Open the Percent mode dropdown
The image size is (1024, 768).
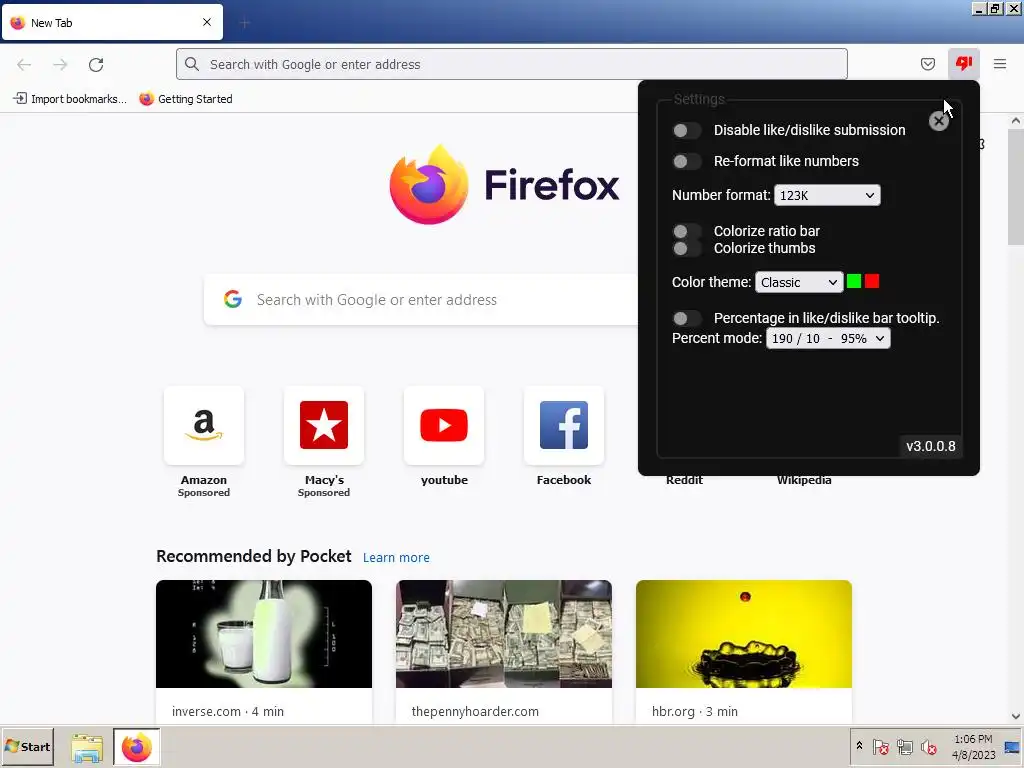(x=827, y=338)
